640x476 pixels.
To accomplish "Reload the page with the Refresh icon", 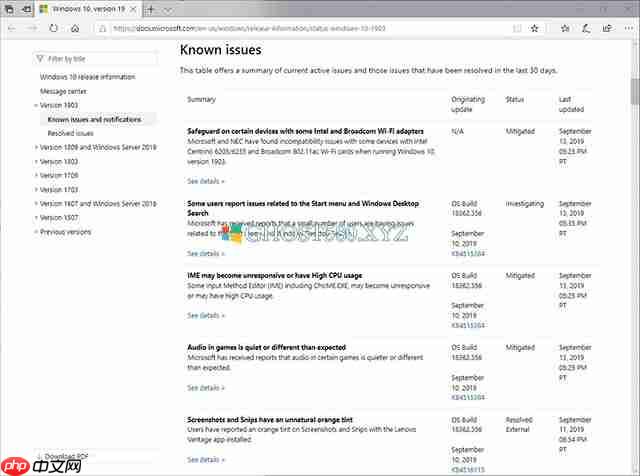I will (53, 28).
